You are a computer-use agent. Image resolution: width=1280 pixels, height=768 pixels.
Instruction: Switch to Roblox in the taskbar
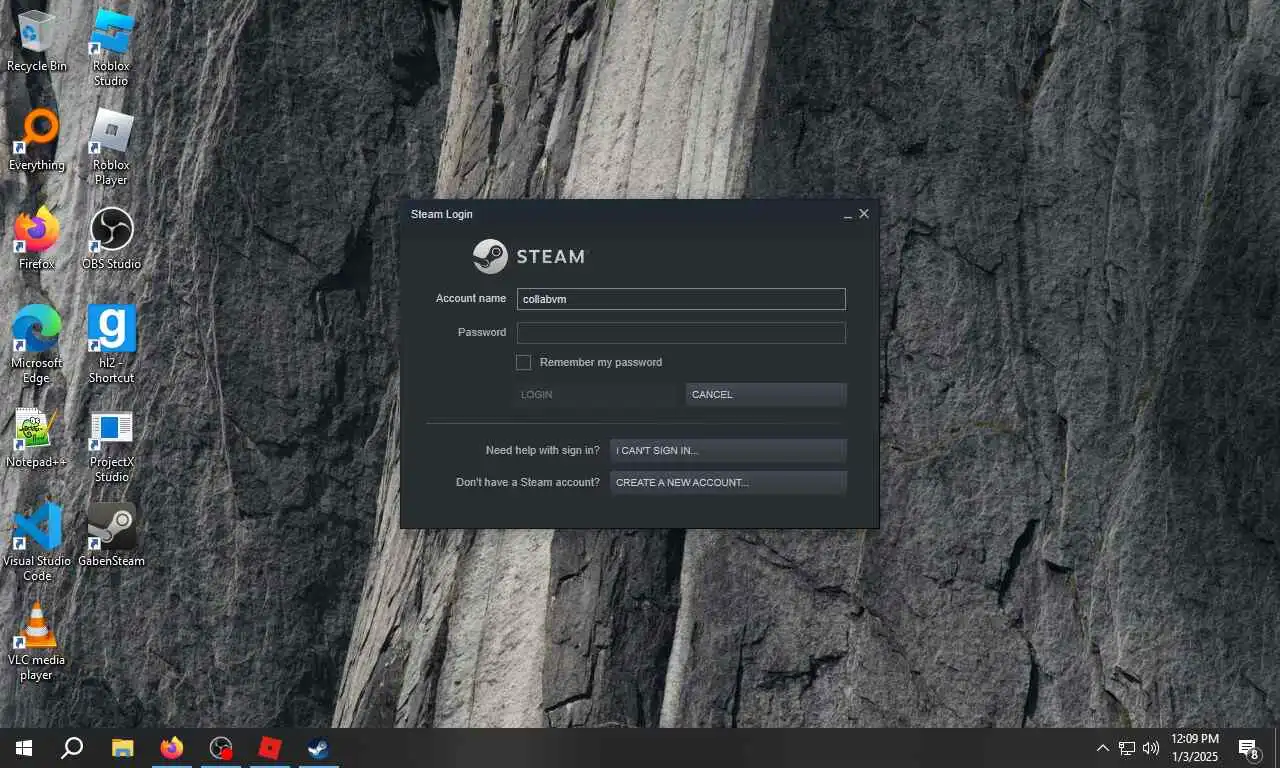[x=270, y=748]
